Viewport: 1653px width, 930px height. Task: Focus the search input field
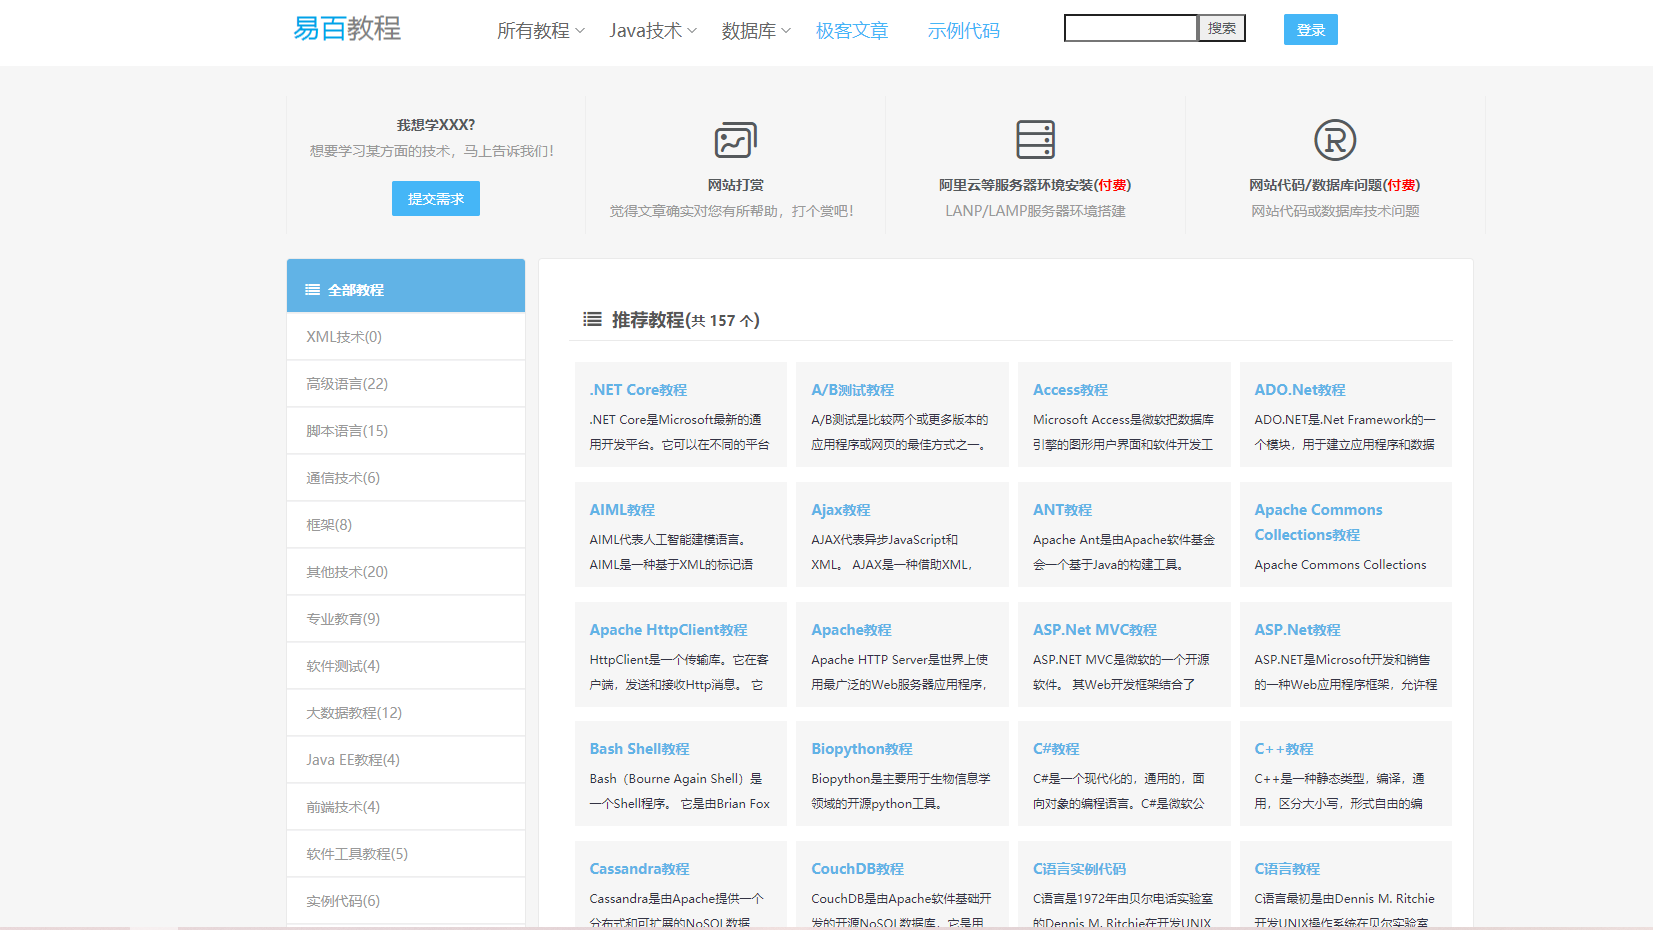[1131, 28]
